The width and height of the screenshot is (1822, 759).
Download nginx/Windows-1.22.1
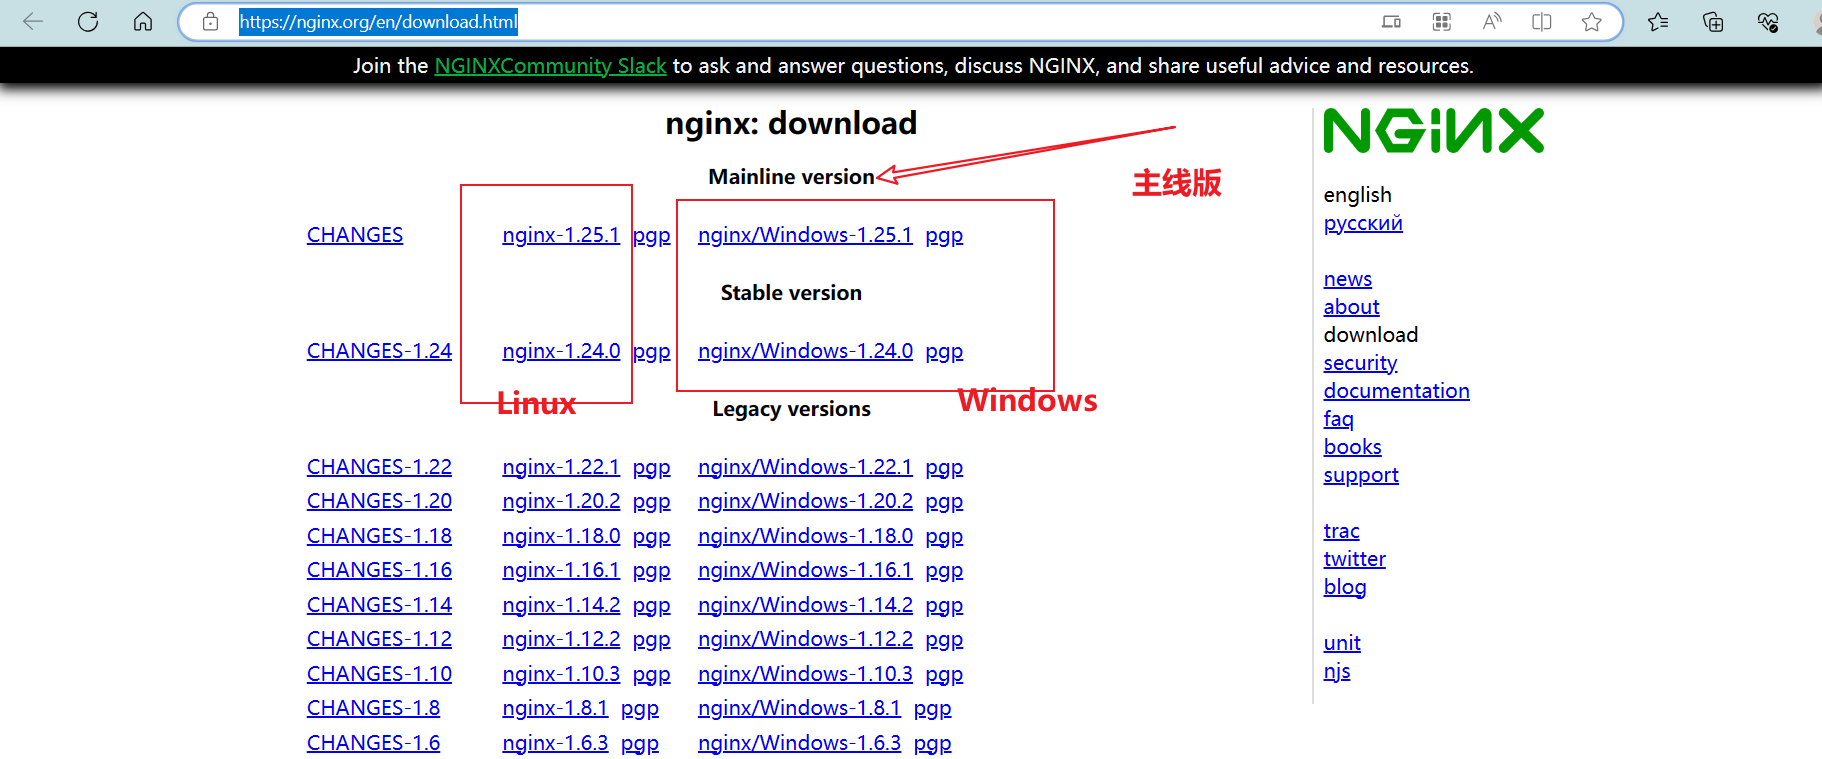coord(805,467)
